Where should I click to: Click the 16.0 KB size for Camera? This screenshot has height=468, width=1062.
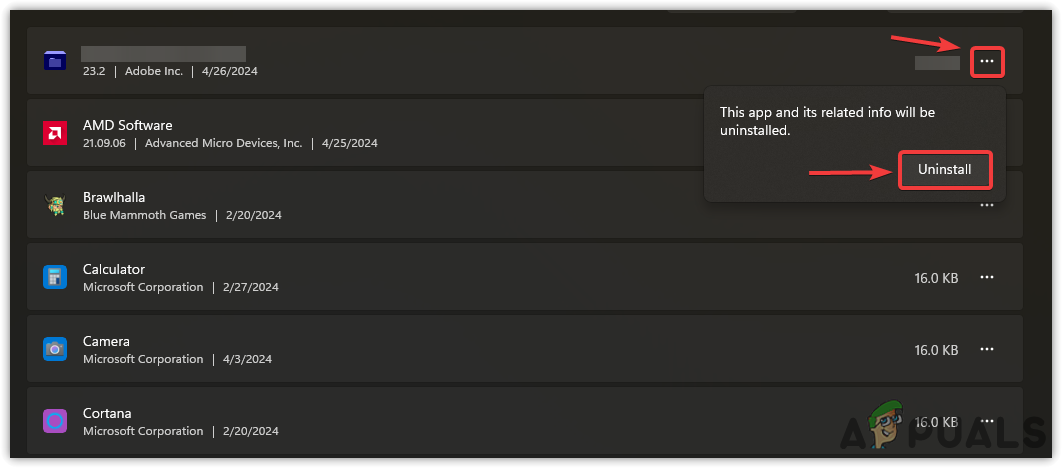pos(936,350)
